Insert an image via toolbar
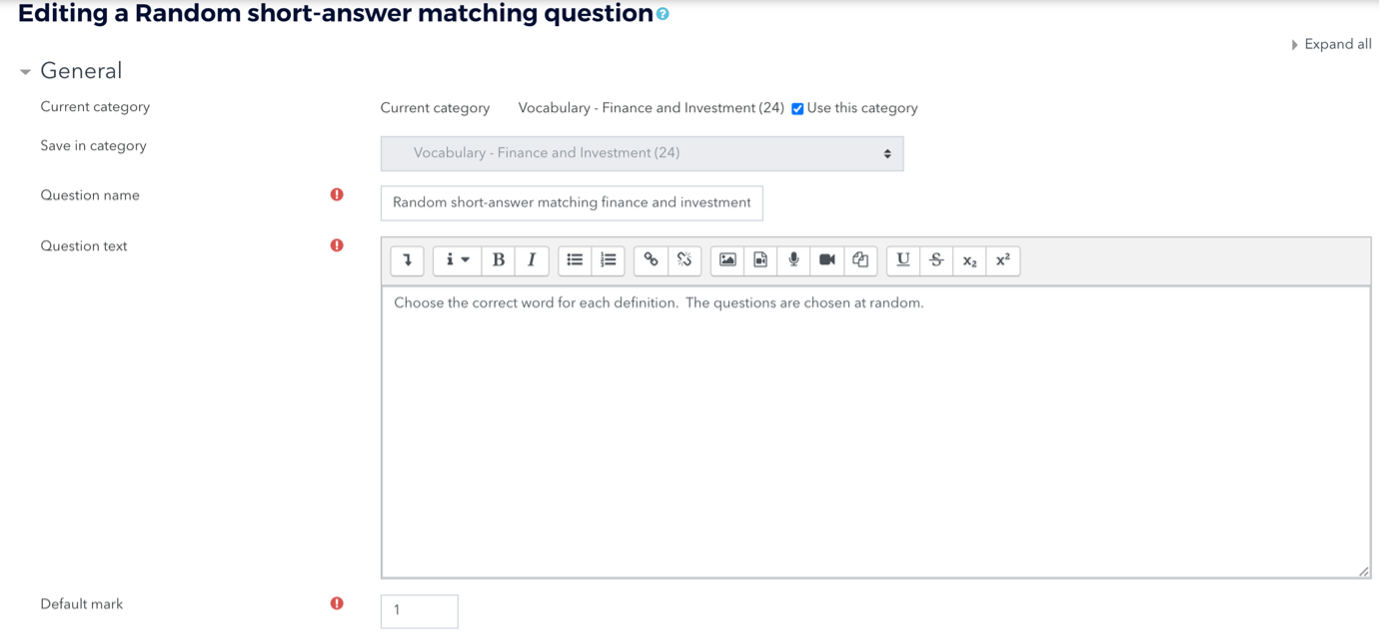 (x=728, y=260)
